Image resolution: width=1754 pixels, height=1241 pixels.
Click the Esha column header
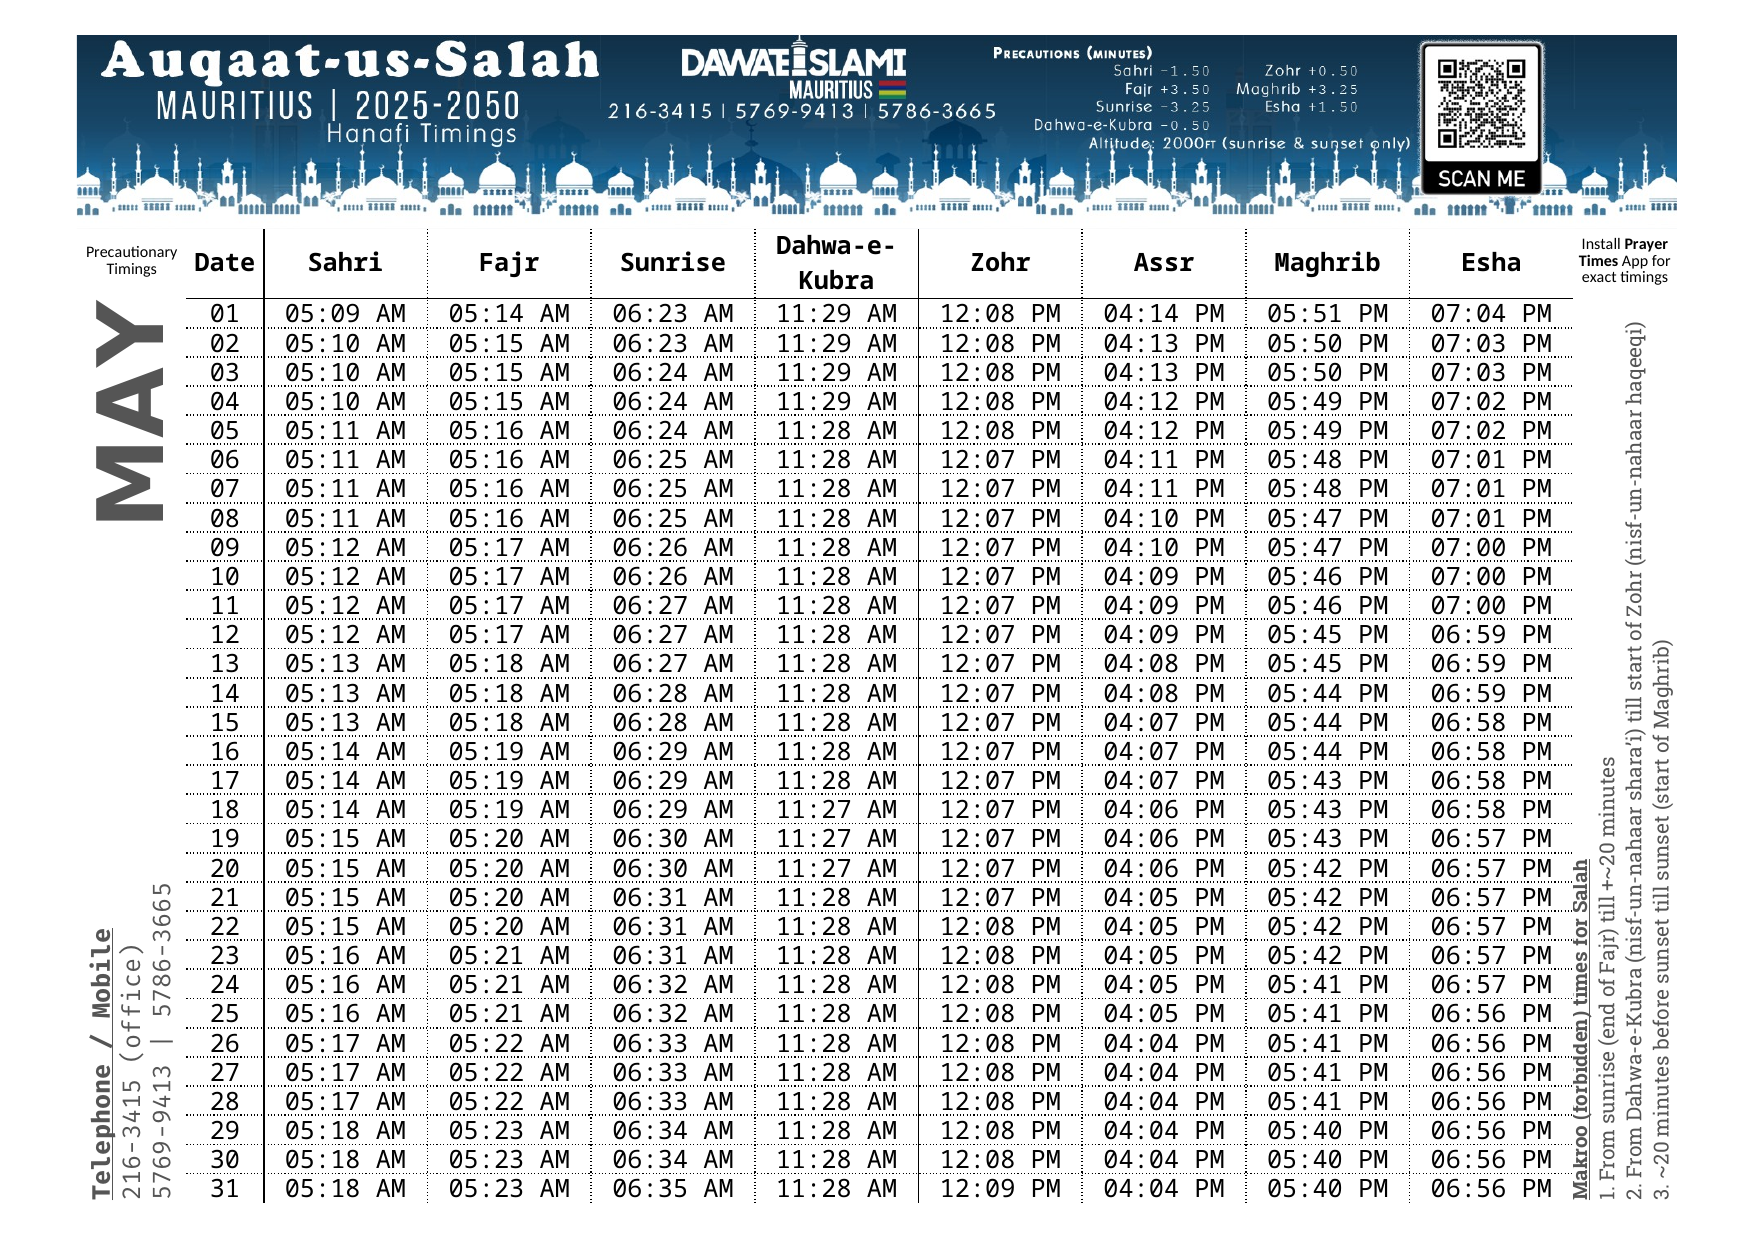click(x=1490, y=263)
